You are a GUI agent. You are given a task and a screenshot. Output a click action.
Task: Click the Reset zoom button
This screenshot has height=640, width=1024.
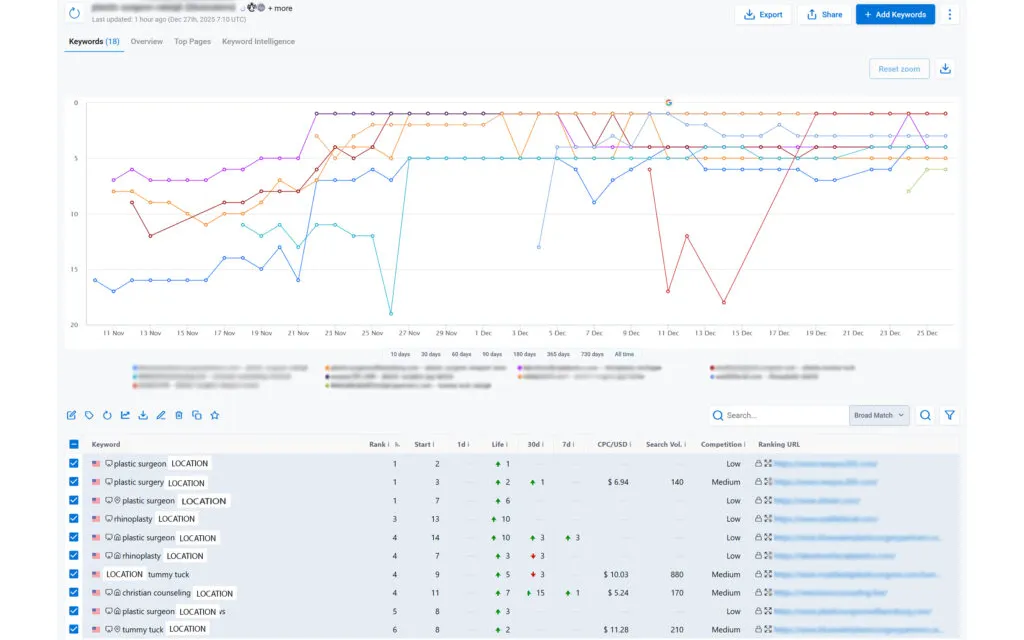[x=899, y=69]
